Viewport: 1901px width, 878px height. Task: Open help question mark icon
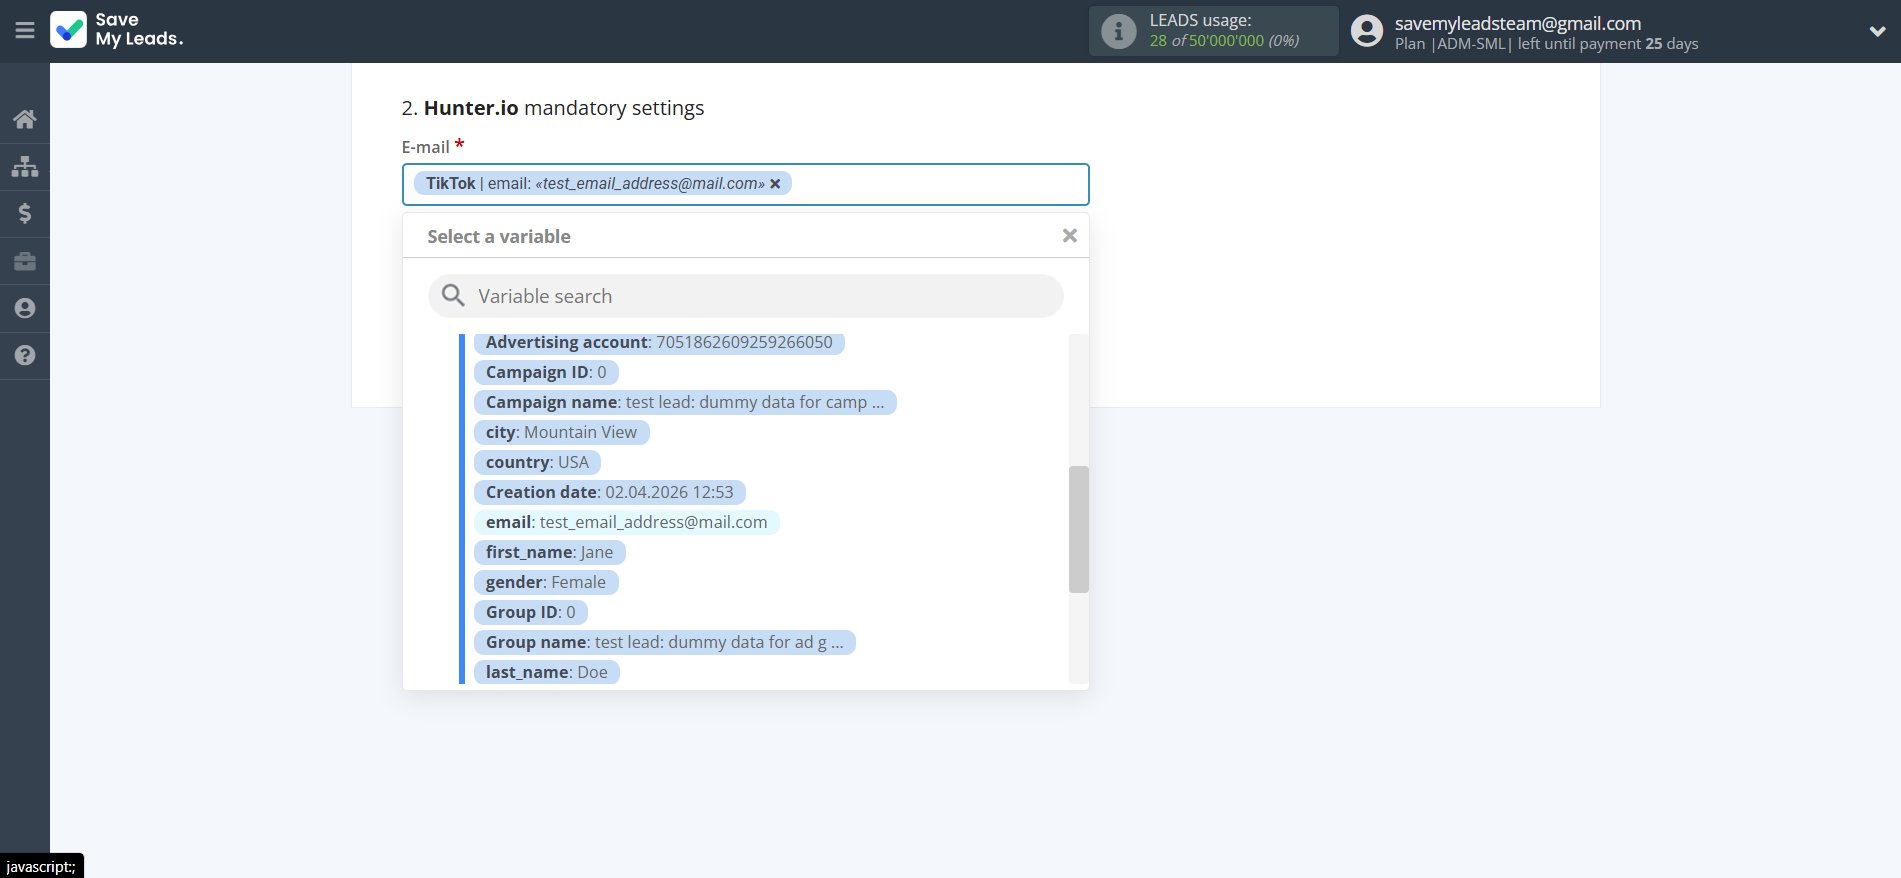click(25, 355)
